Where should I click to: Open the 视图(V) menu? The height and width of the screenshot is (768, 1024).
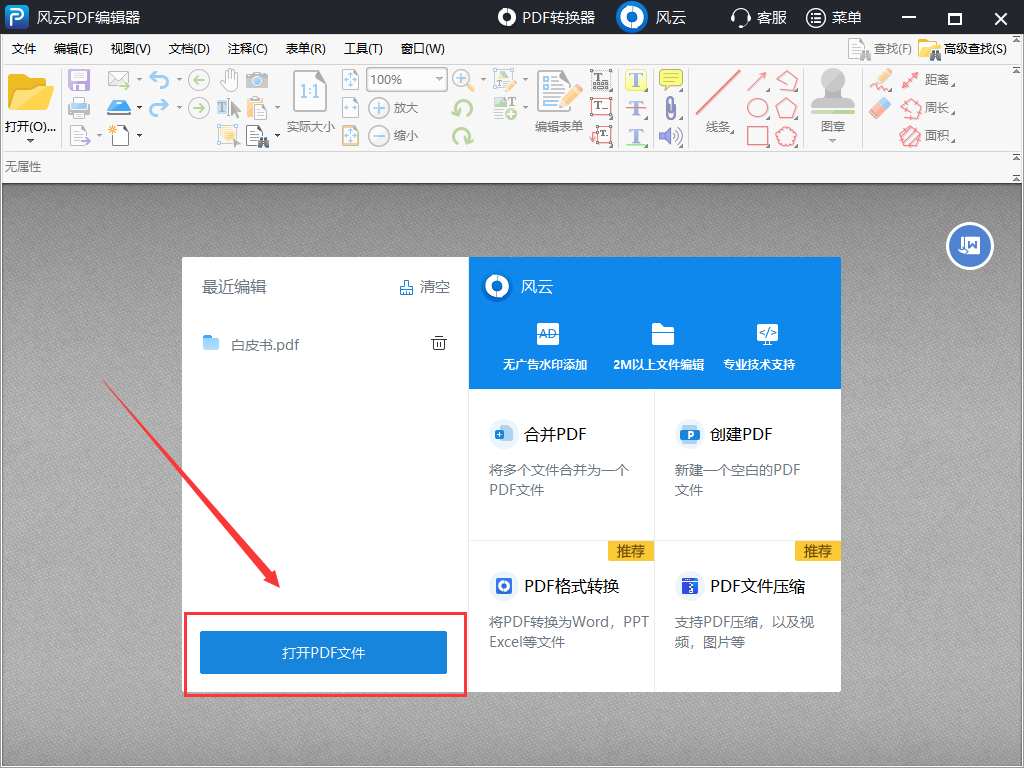[131, 49]
